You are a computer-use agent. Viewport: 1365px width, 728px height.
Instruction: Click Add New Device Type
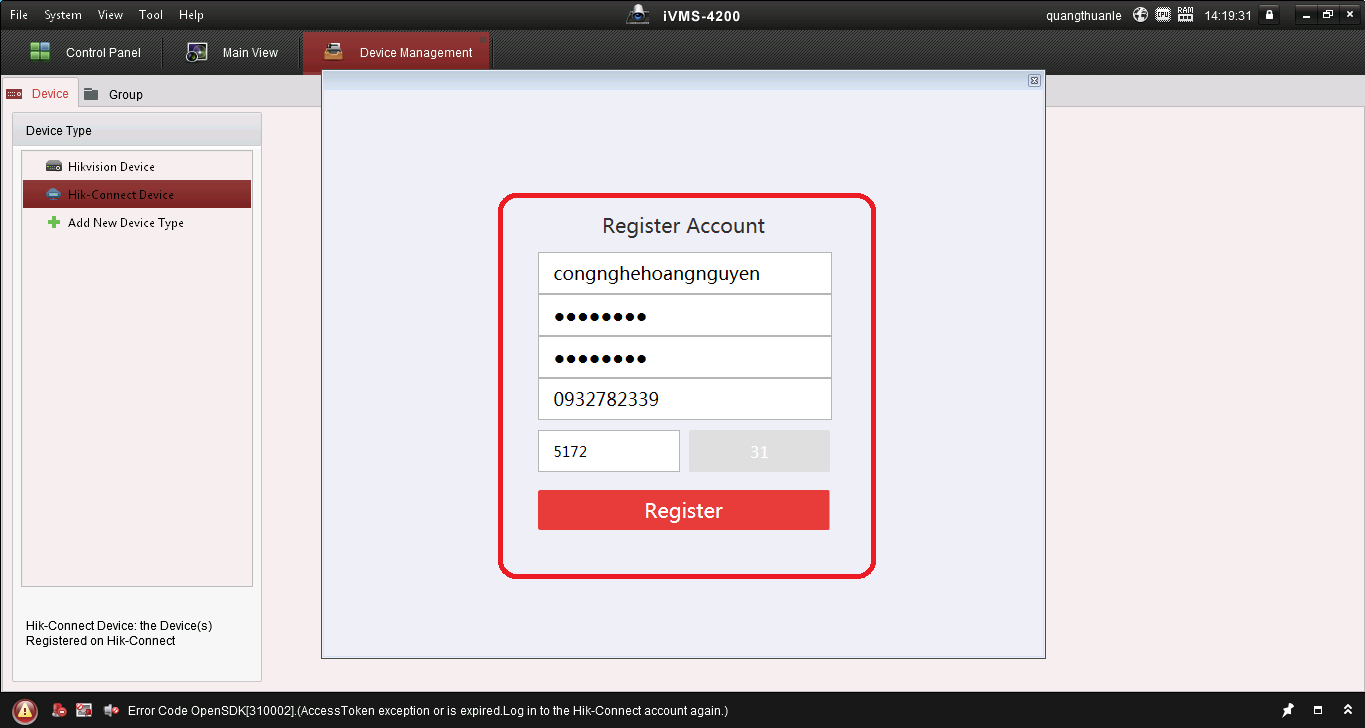pyautogui.click(x=125, y=223)
